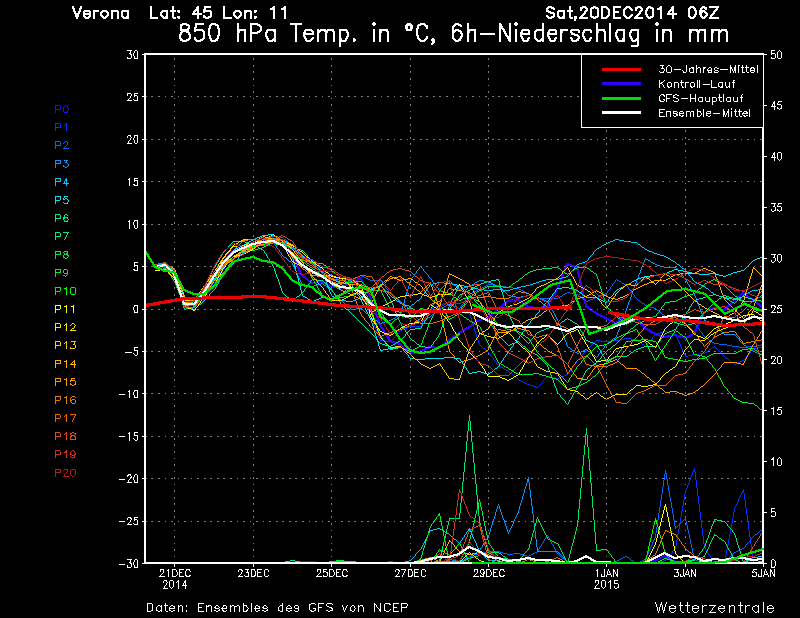
Task: Click the P11 member label
Action: [x=65, y=309]
